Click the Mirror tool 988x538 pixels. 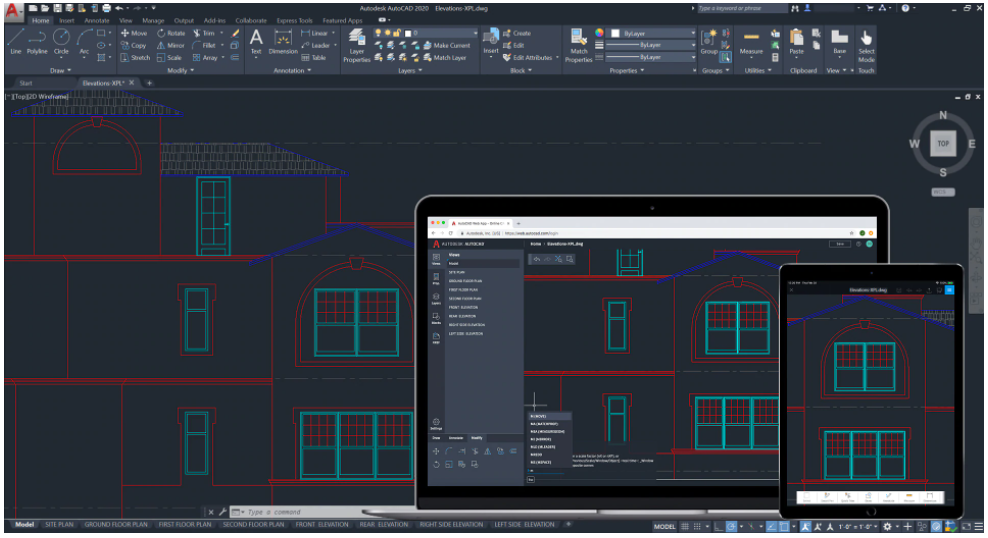[x=171, y=45]
